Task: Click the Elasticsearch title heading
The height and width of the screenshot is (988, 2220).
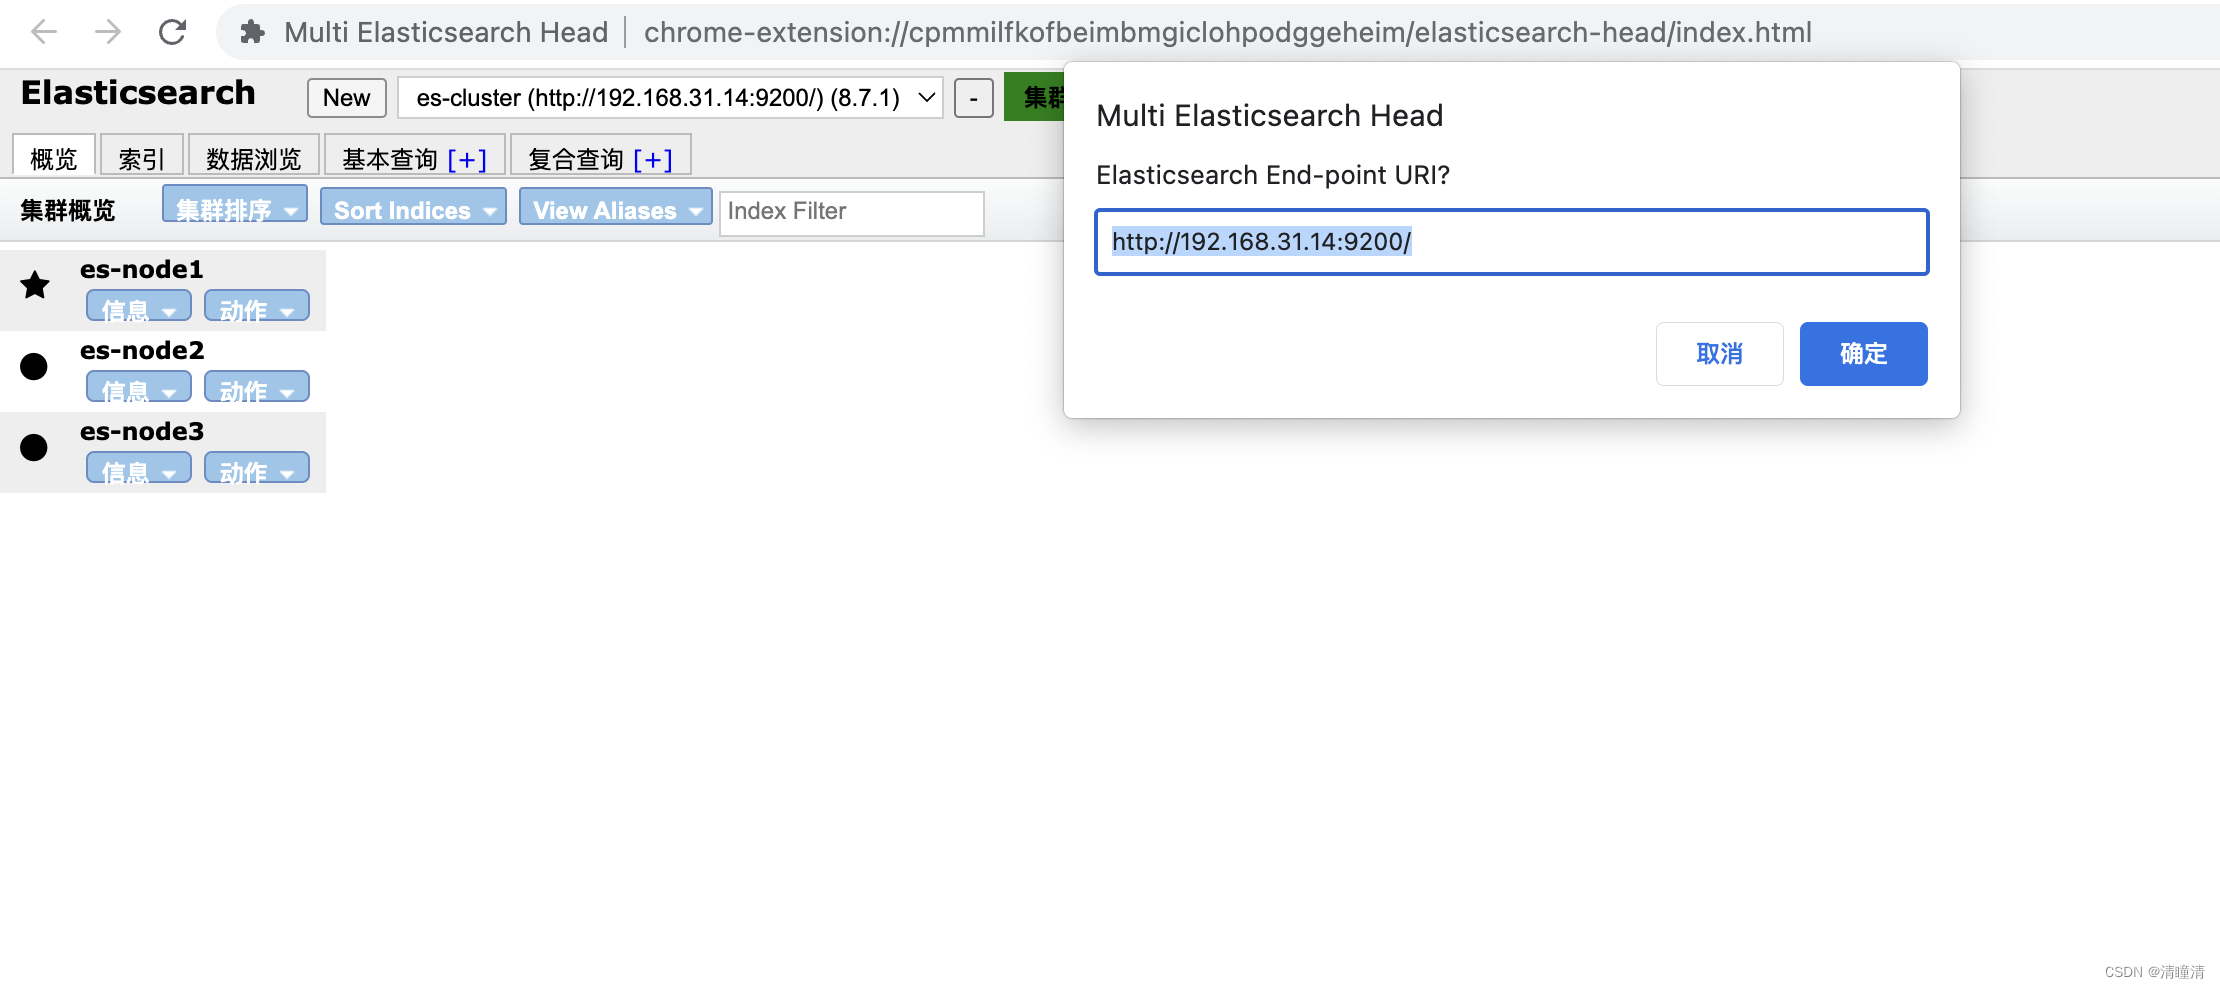Action: coord(138,92)
